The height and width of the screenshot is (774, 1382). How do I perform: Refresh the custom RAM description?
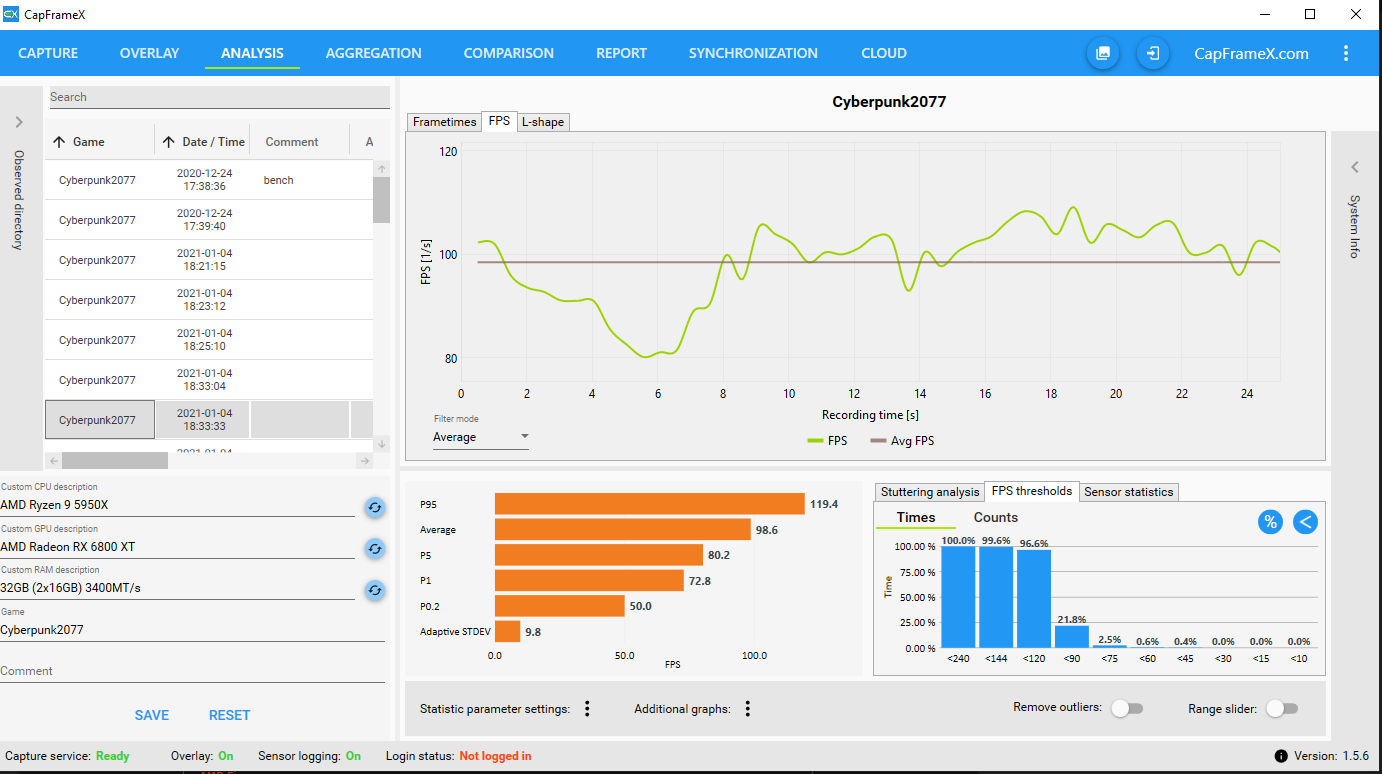point(375,590)
